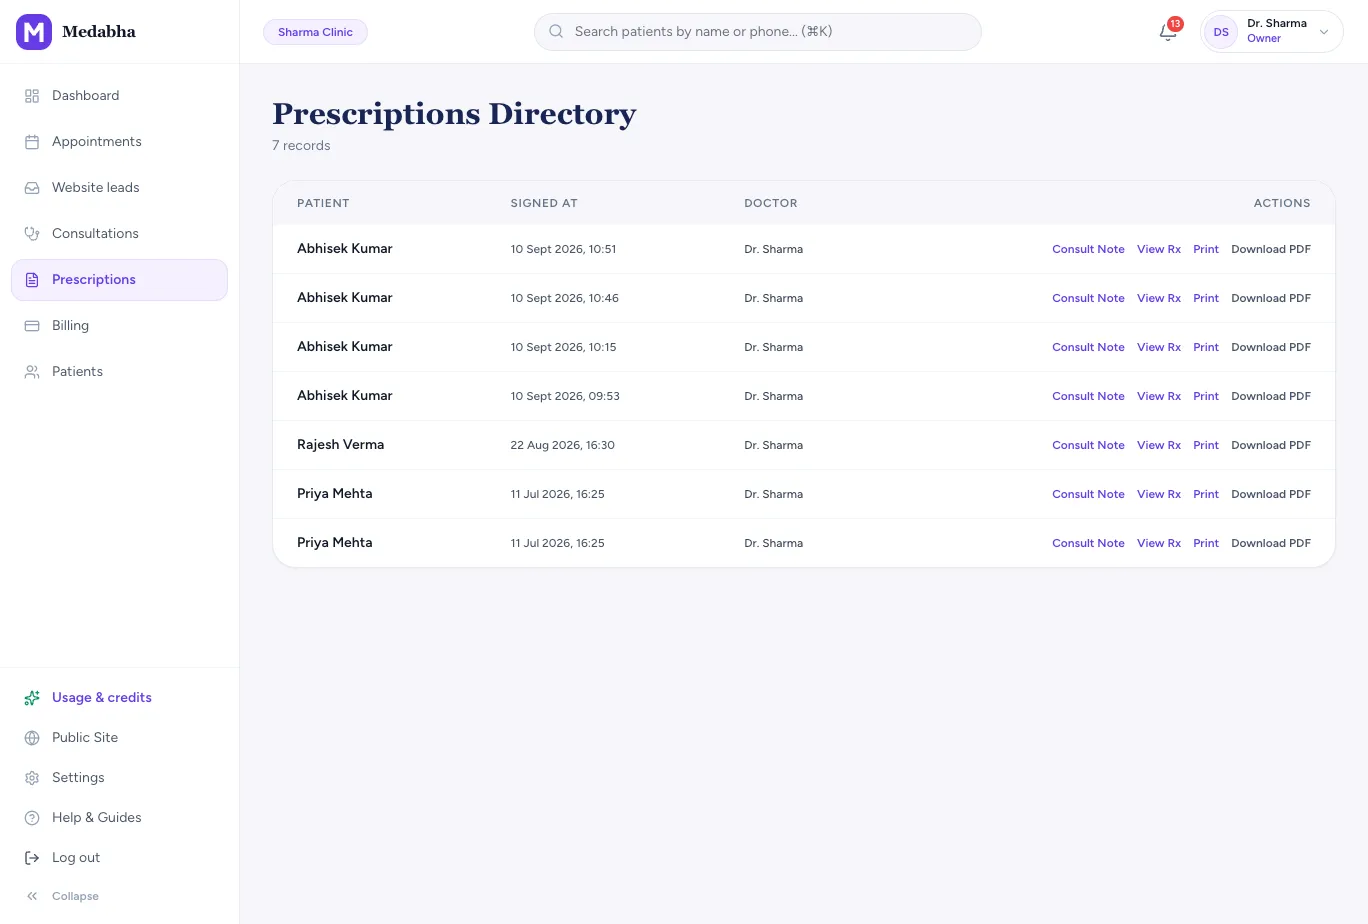Click the ACTIONS column header
Viewport: 1368px width, 924px height.
click(1282, 203)
